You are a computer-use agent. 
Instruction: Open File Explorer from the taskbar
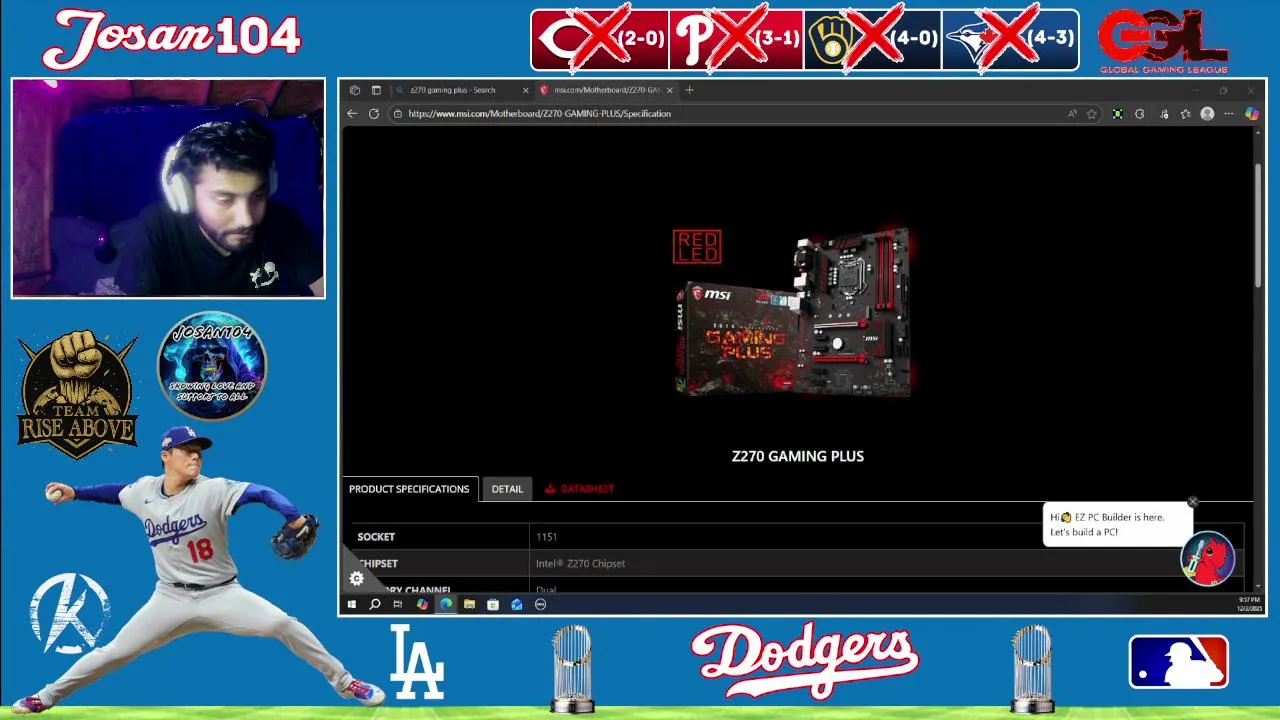(x=469, y=605)
